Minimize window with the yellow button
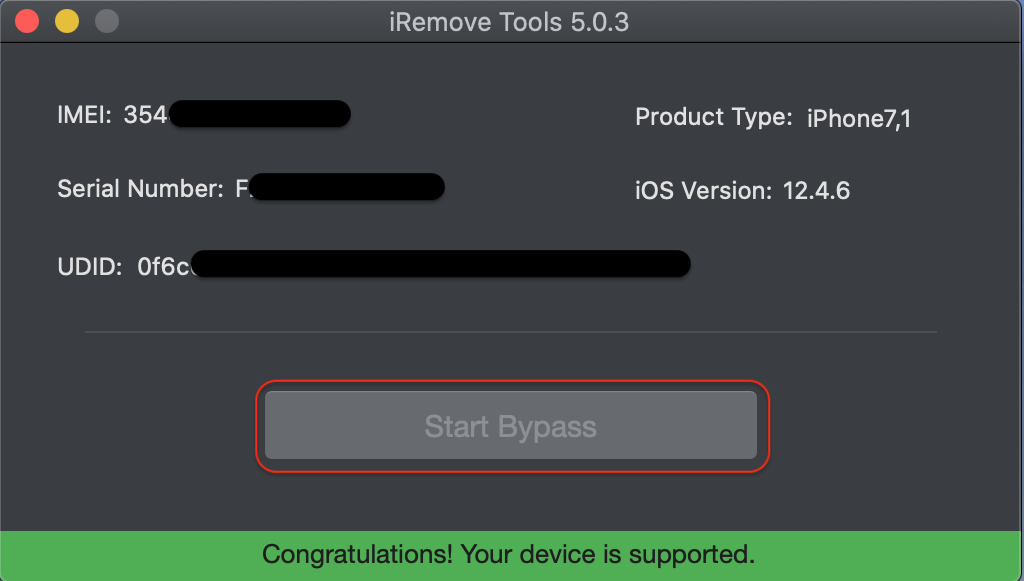 67,22
